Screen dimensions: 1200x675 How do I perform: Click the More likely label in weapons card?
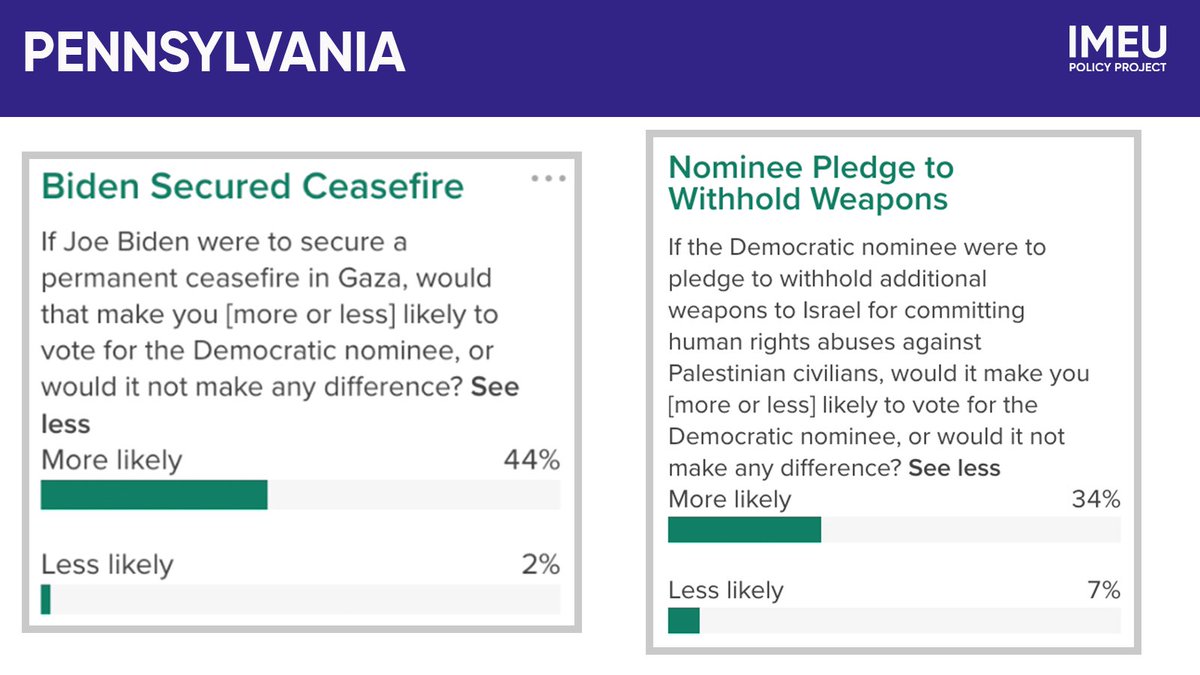click(x=729, y=499)
